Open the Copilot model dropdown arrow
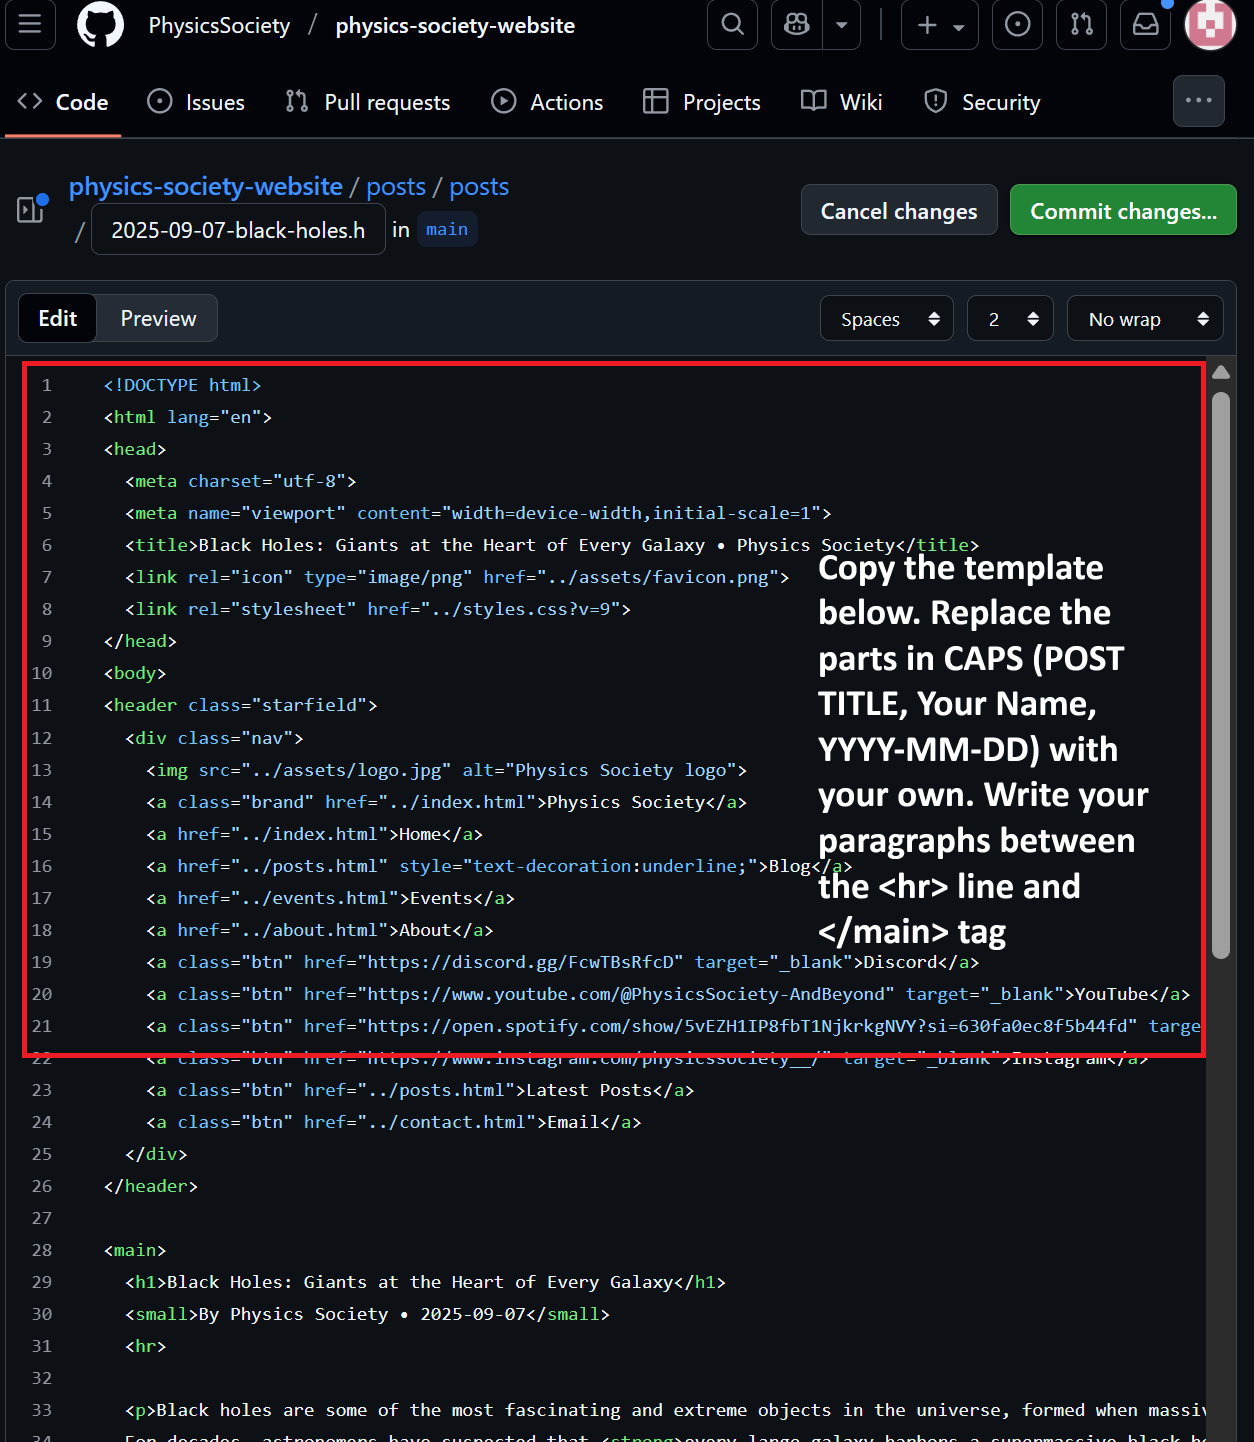This screenshot has height=1442, width=1254. (841, 25)
